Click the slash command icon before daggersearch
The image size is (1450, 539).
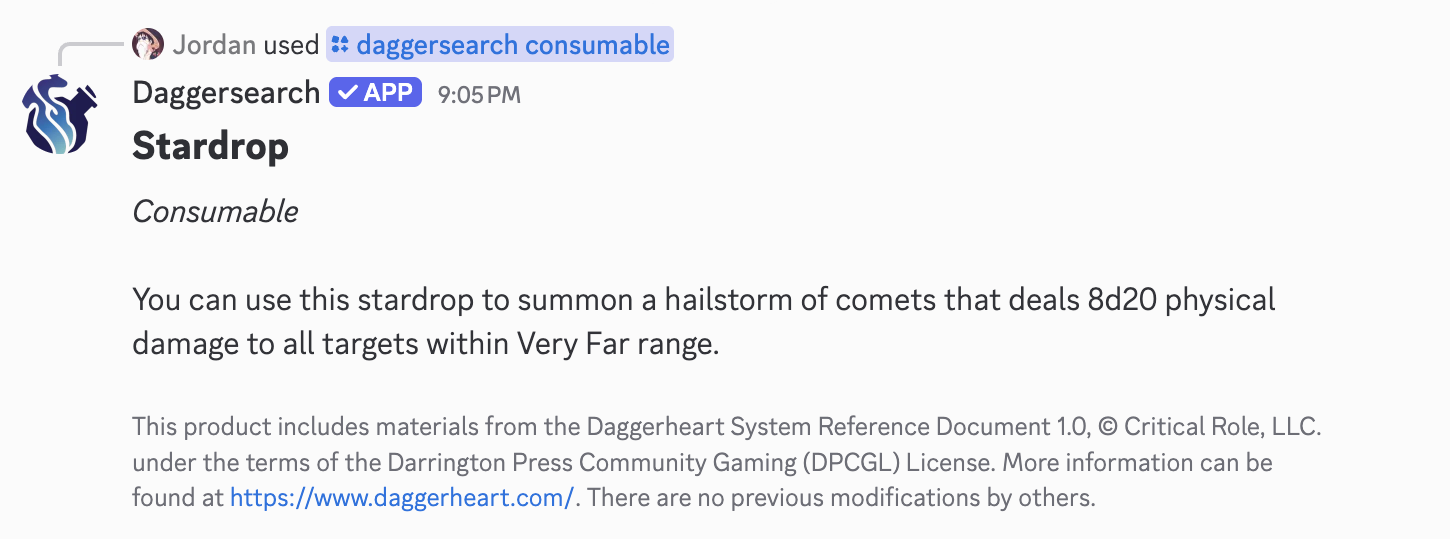(340, 45)
